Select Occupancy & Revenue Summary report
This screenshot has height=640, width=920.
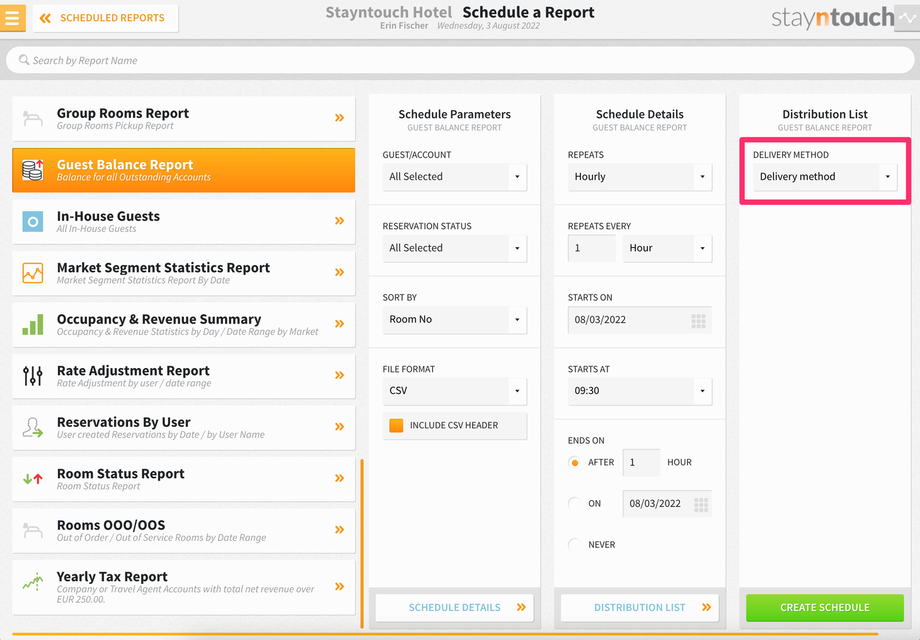point(184,324)
